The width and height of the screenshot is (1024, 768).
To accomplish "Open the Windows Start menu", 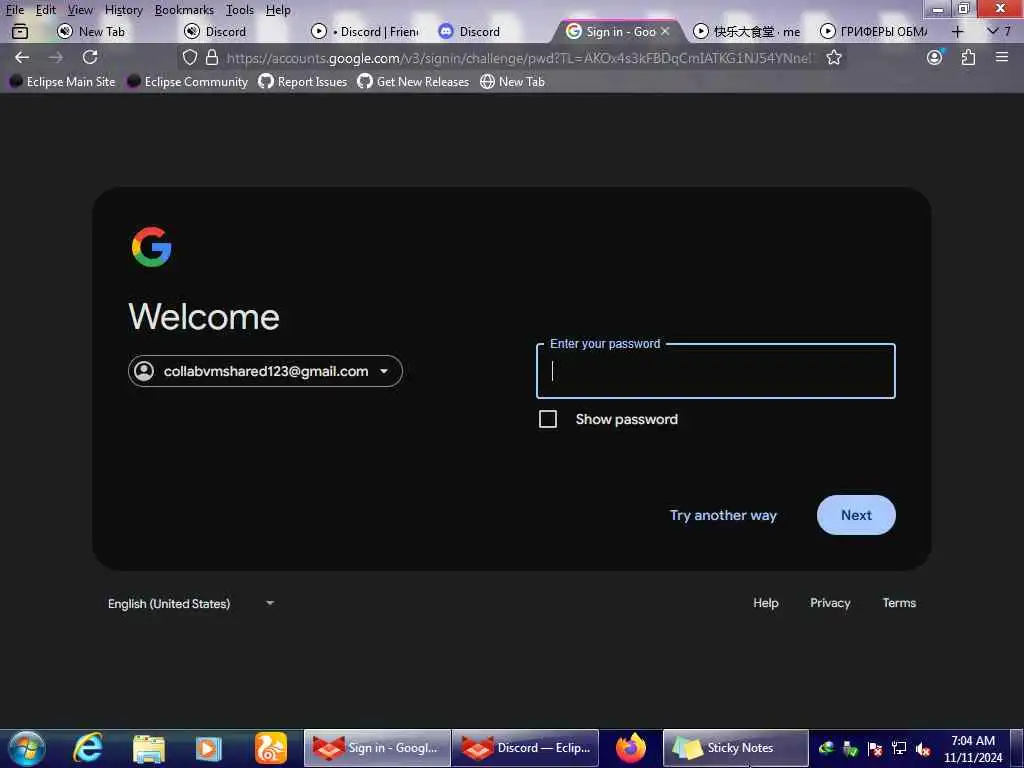I will point(27,748).
